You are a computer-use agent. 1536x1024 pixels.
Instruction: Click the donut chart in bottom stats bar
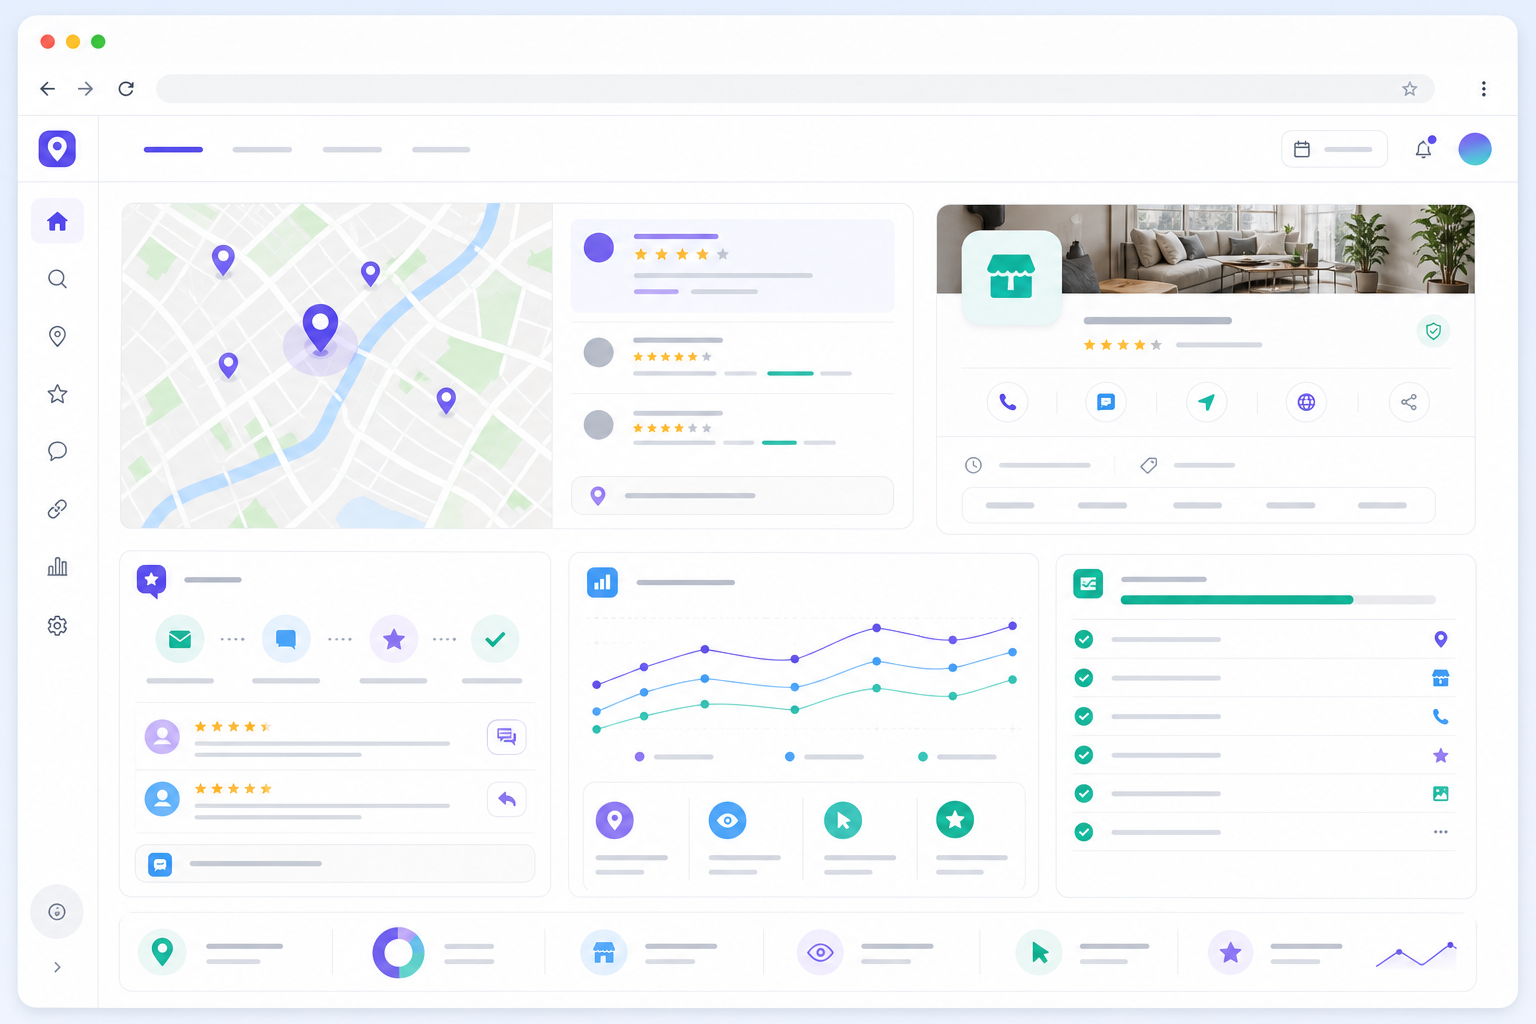point(398,952)
